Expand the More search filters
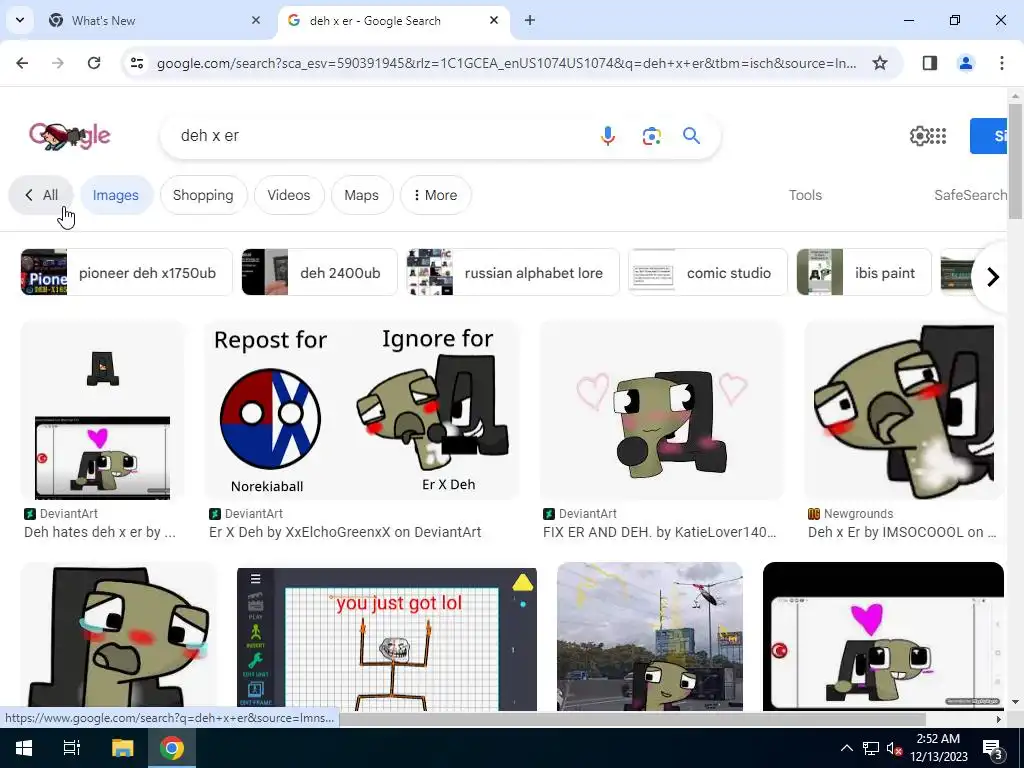 click(x=436, y=195)
